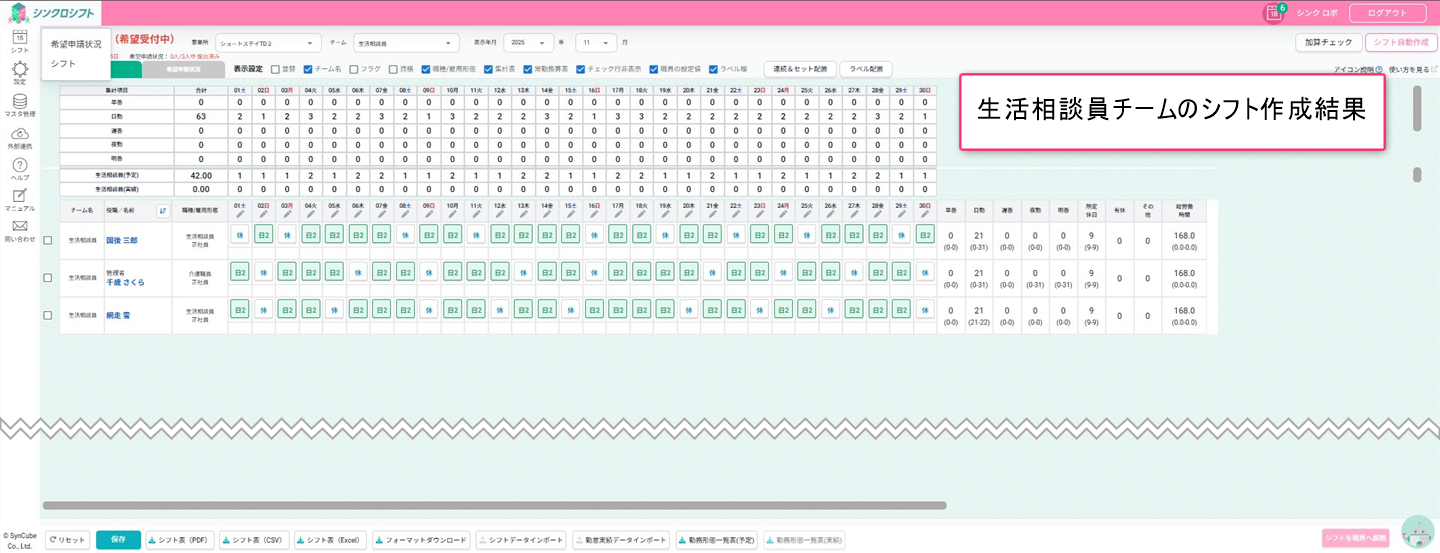Screen dimensions: 1440x553
Task: Uncheck the チーム名 display checkbox
Action: coord(308,70)
